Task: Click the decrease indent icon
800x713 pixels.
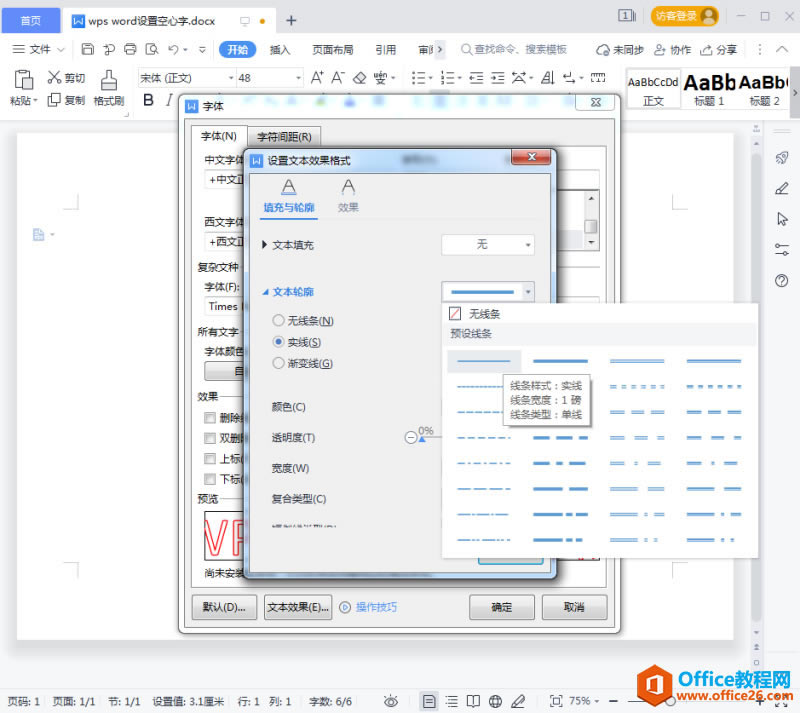Action: click(x=476, y=78)
